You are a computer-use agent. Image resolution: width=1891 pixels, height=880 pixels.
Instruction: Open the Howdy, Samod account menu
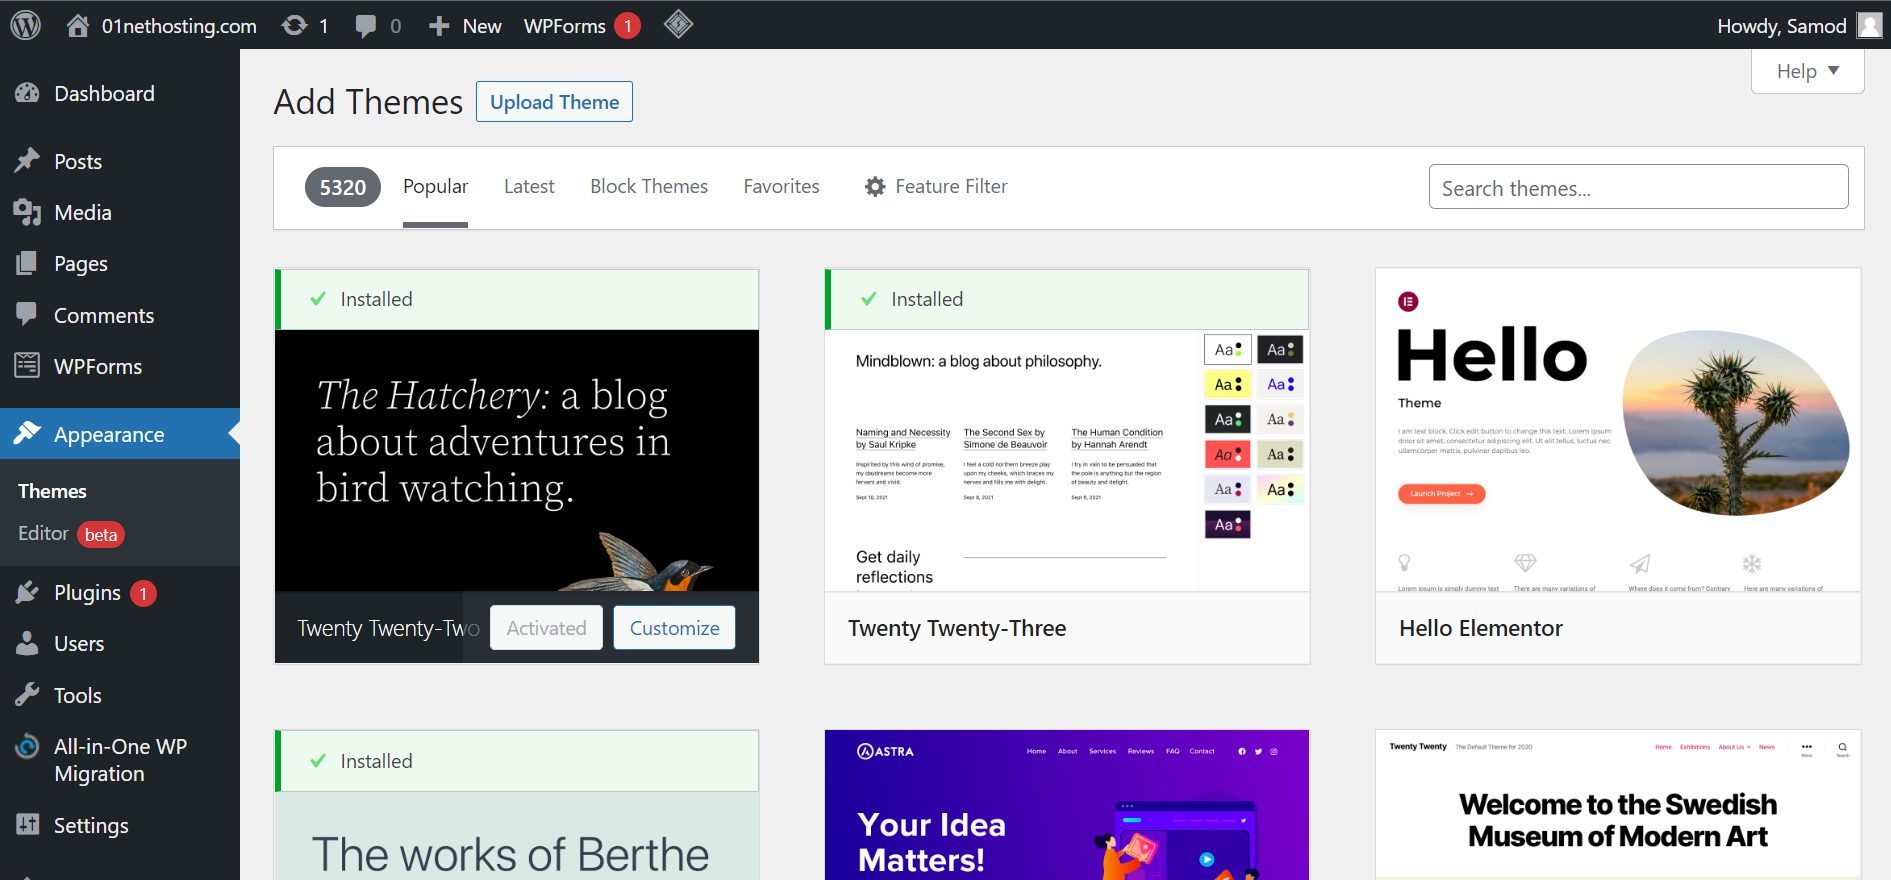click(x=1798, y=25)
